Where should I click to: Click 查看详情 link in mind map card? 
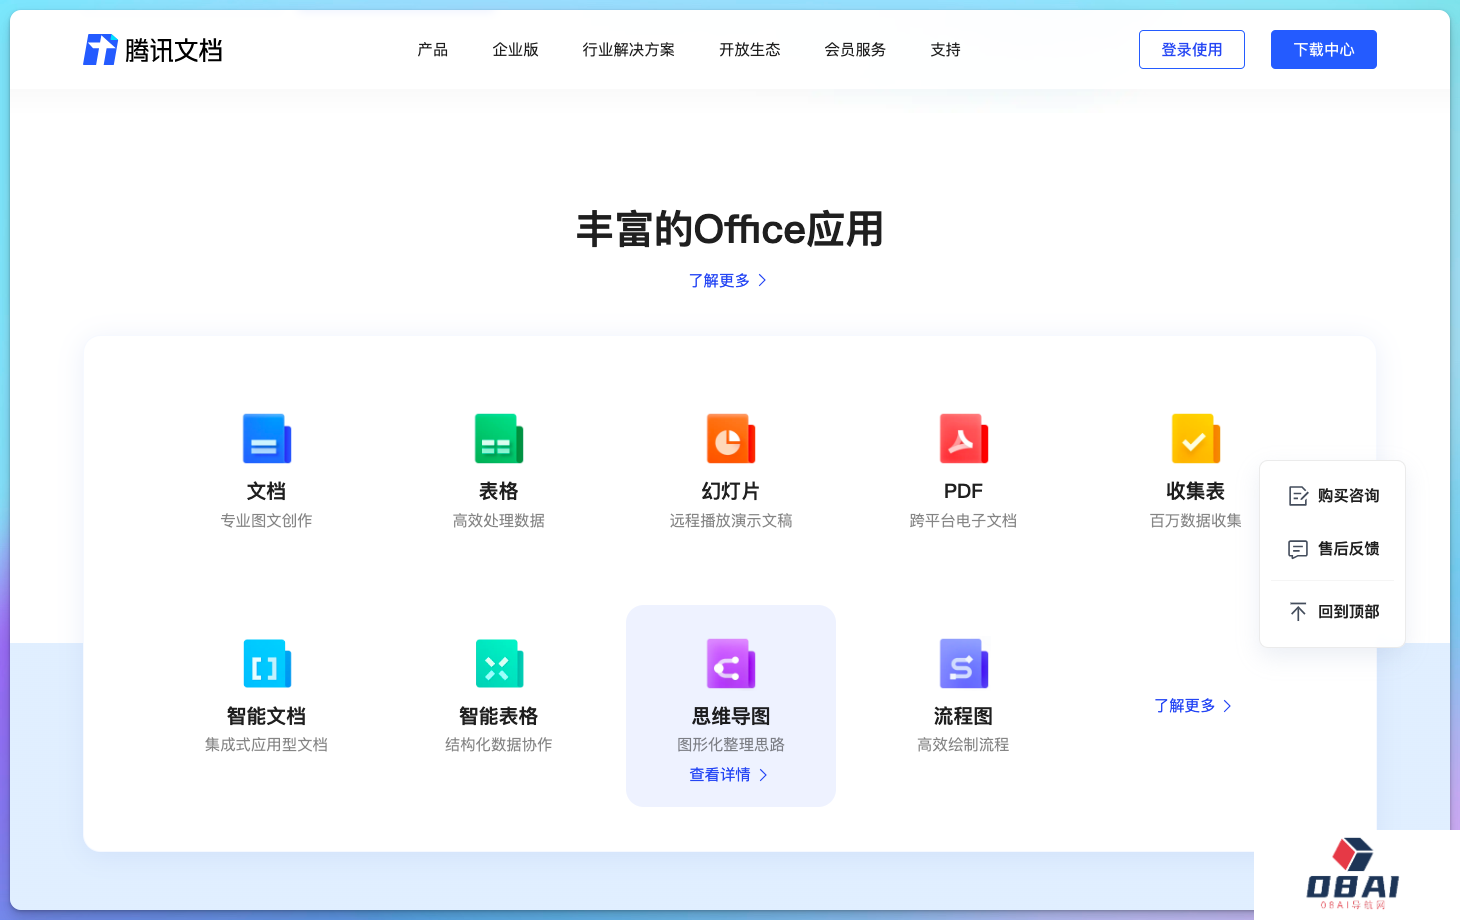click(728, 775)
